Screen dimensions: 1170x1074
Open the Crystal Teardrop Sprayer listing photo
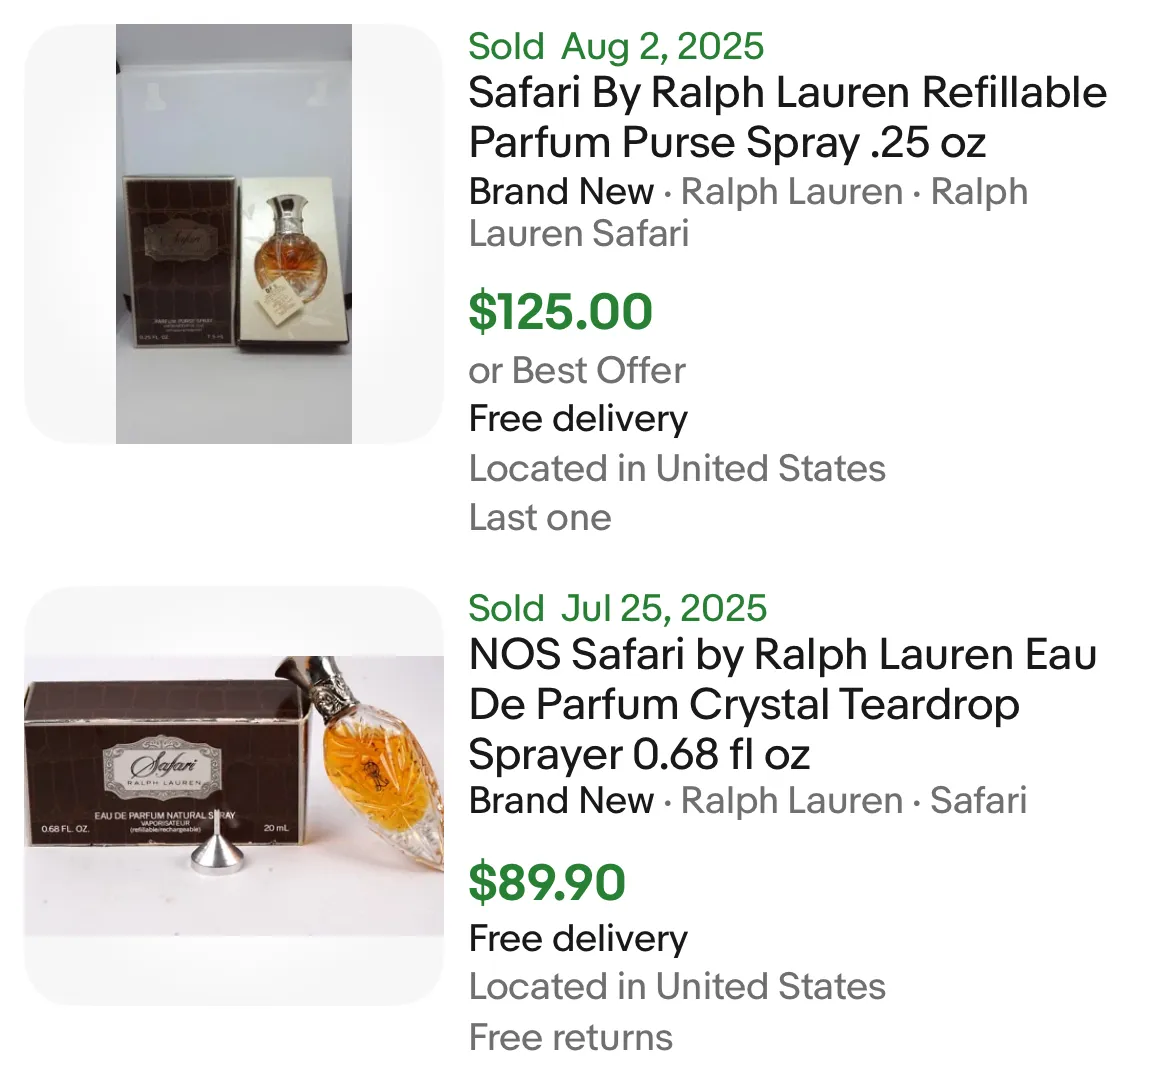point(233,795)
